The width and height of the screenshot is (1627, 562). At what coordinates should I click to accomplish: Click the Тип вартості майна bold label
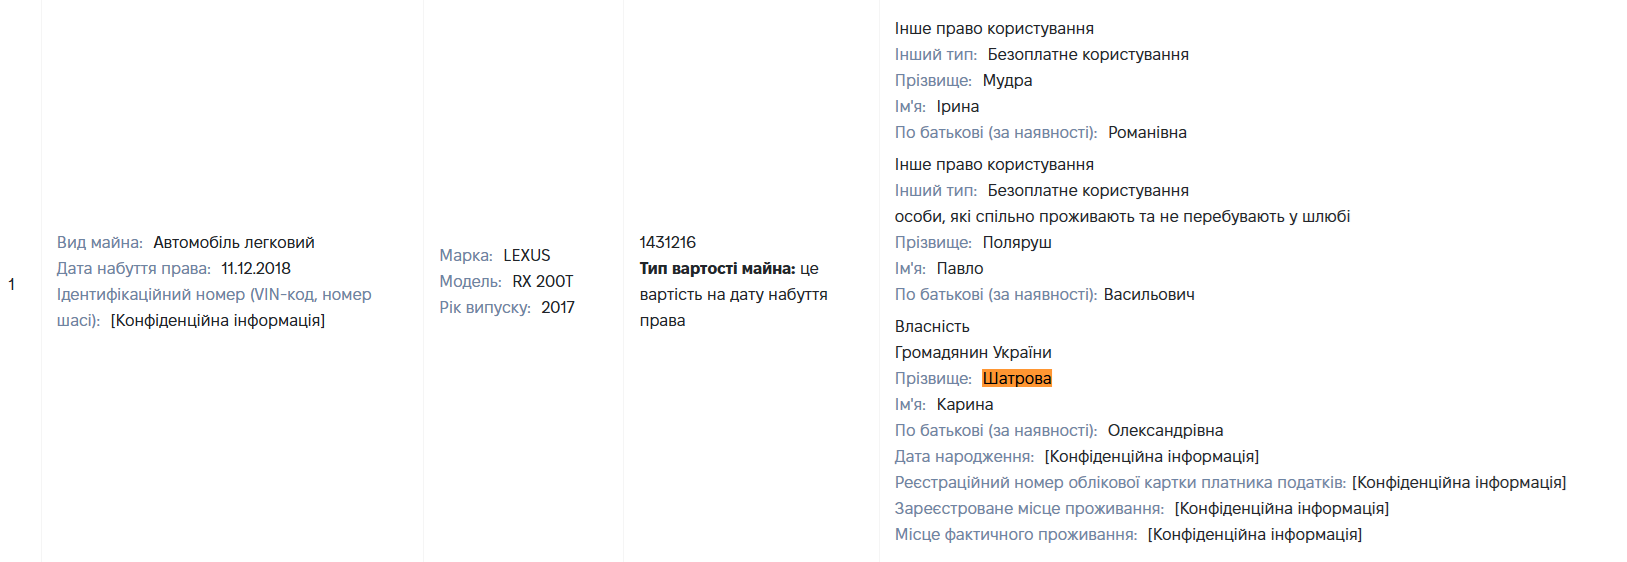coord(718,268)
